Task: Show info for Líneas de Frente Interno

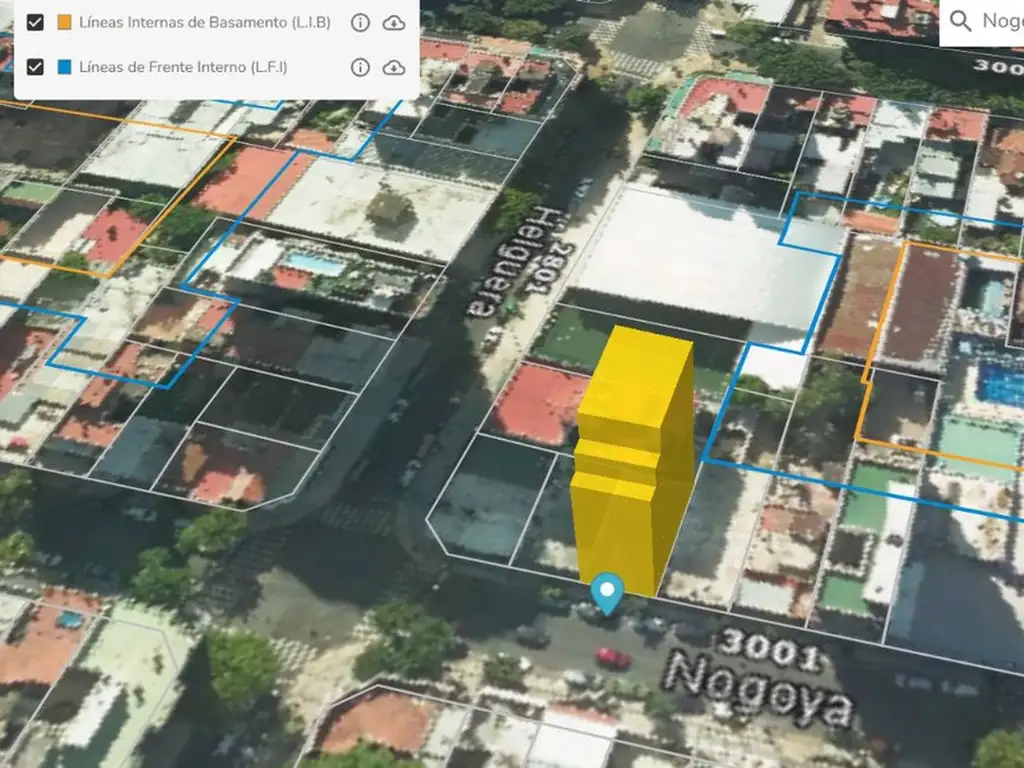Action: coord(360,67)
